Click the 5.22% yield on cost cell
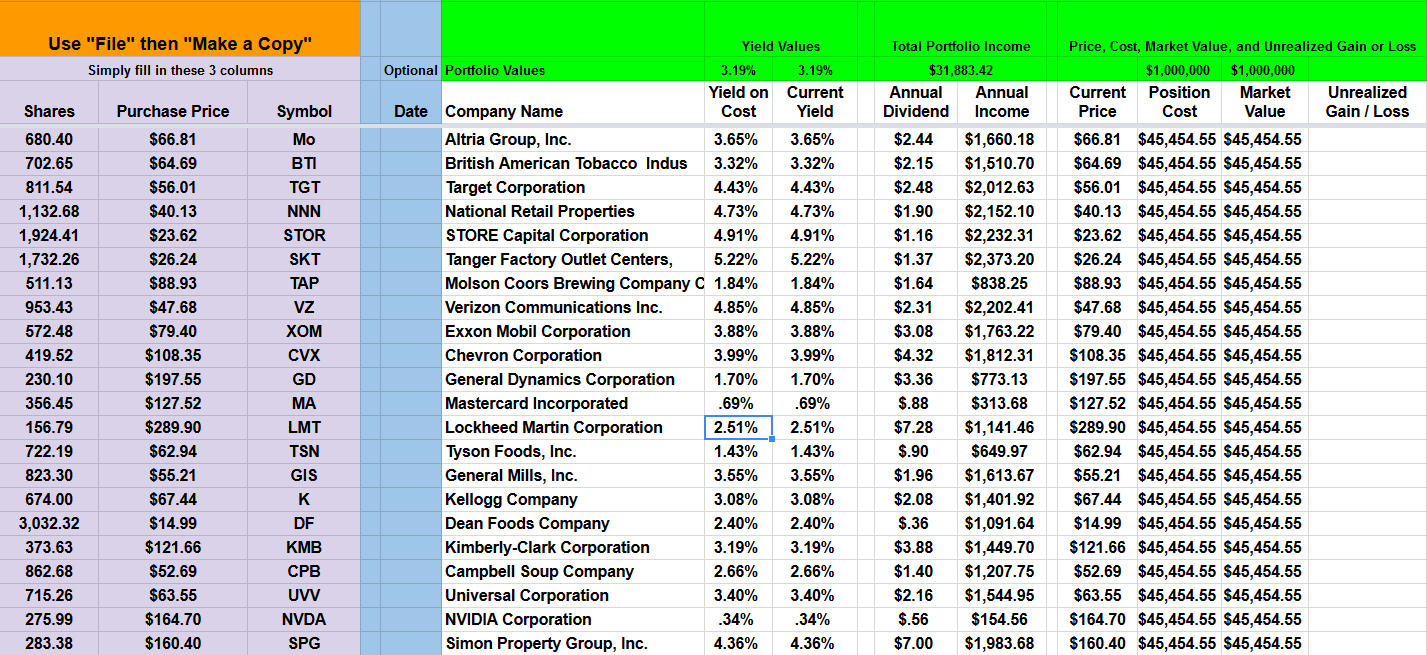This screenshot has height=655, width=1427. click(x=738, y=259)
